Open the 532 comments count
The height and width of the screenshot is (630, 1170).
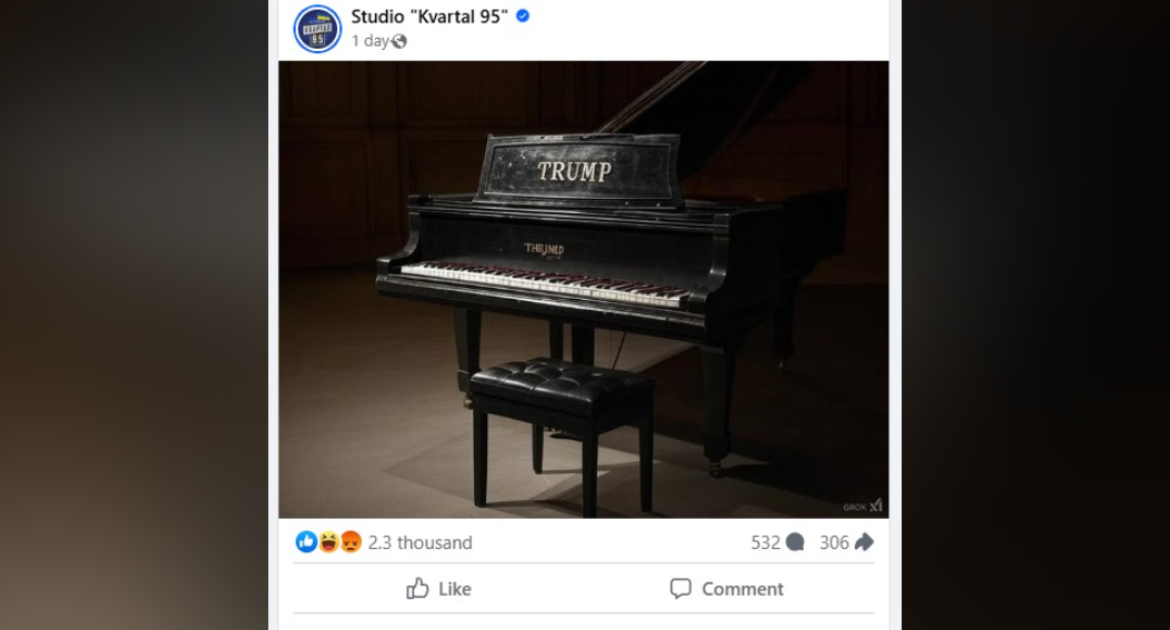coord(766,543)
